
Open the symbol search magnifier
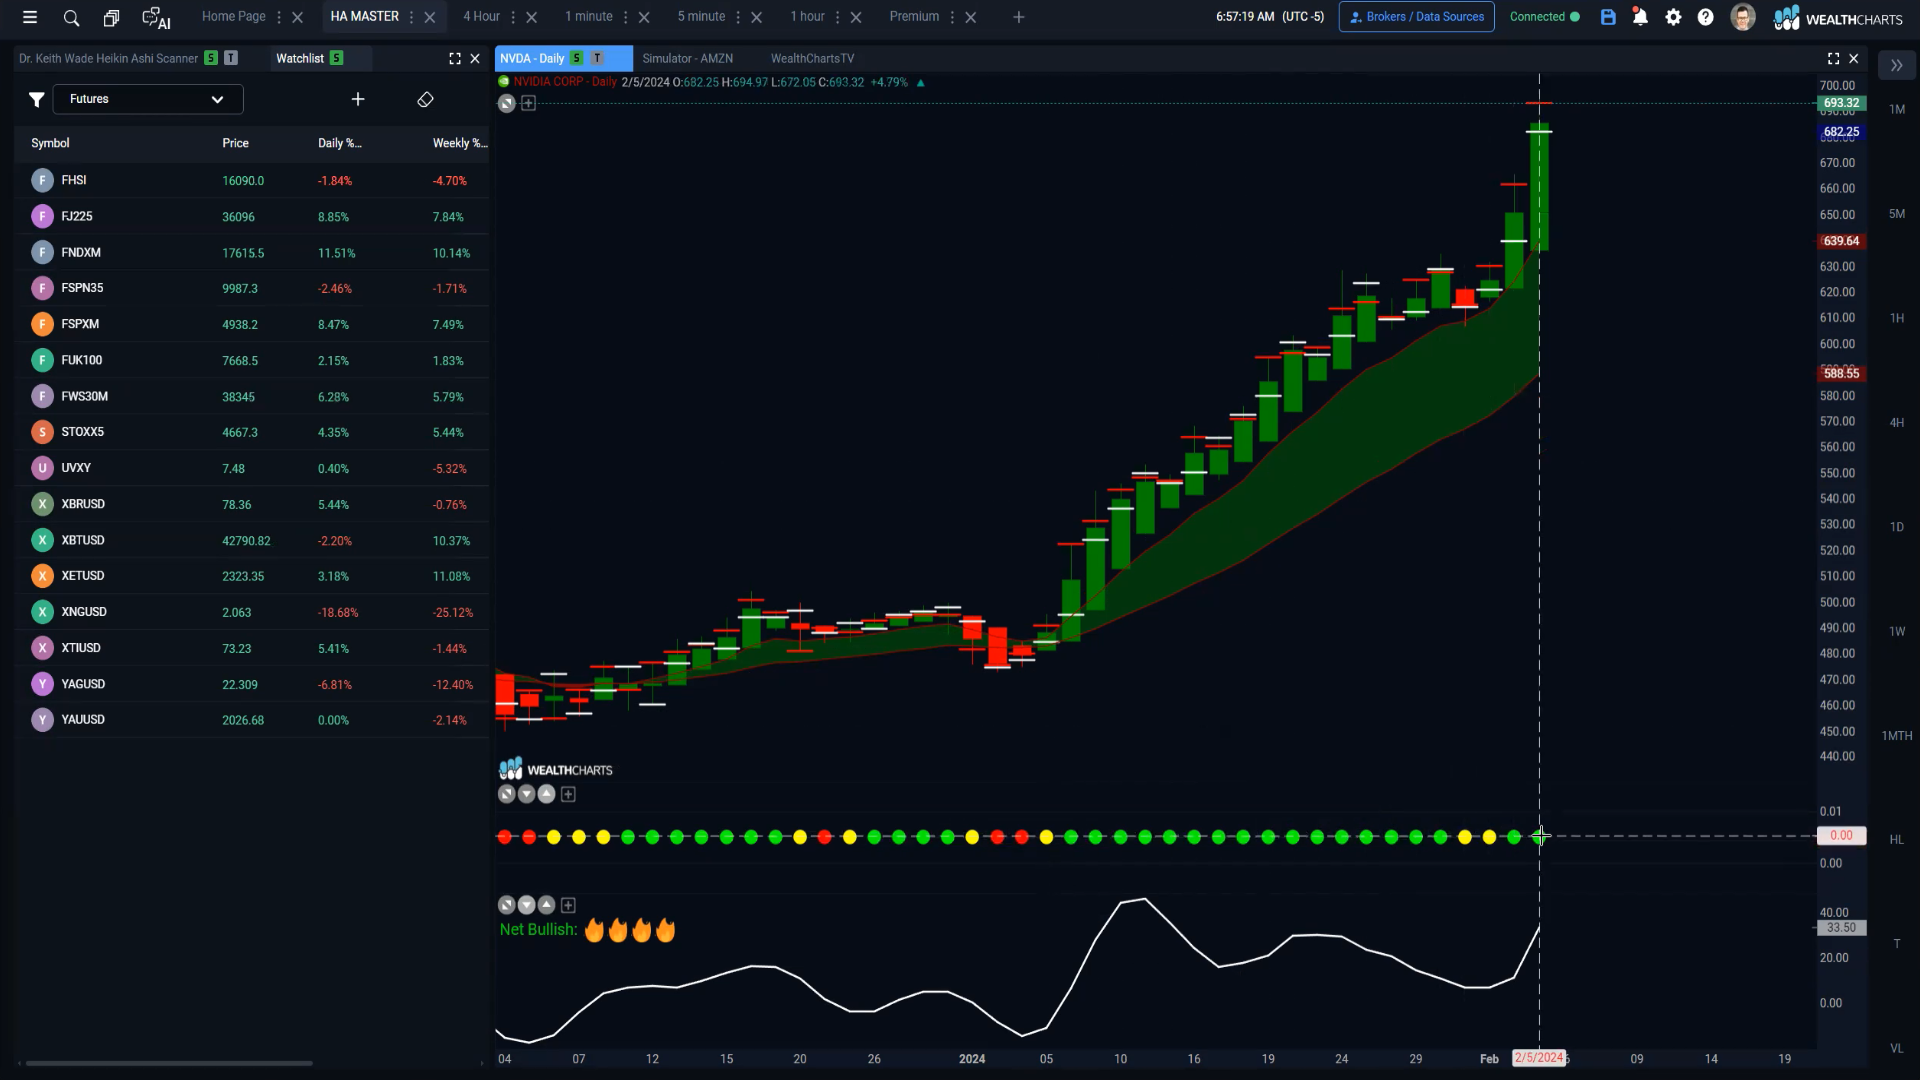(71, 17)
